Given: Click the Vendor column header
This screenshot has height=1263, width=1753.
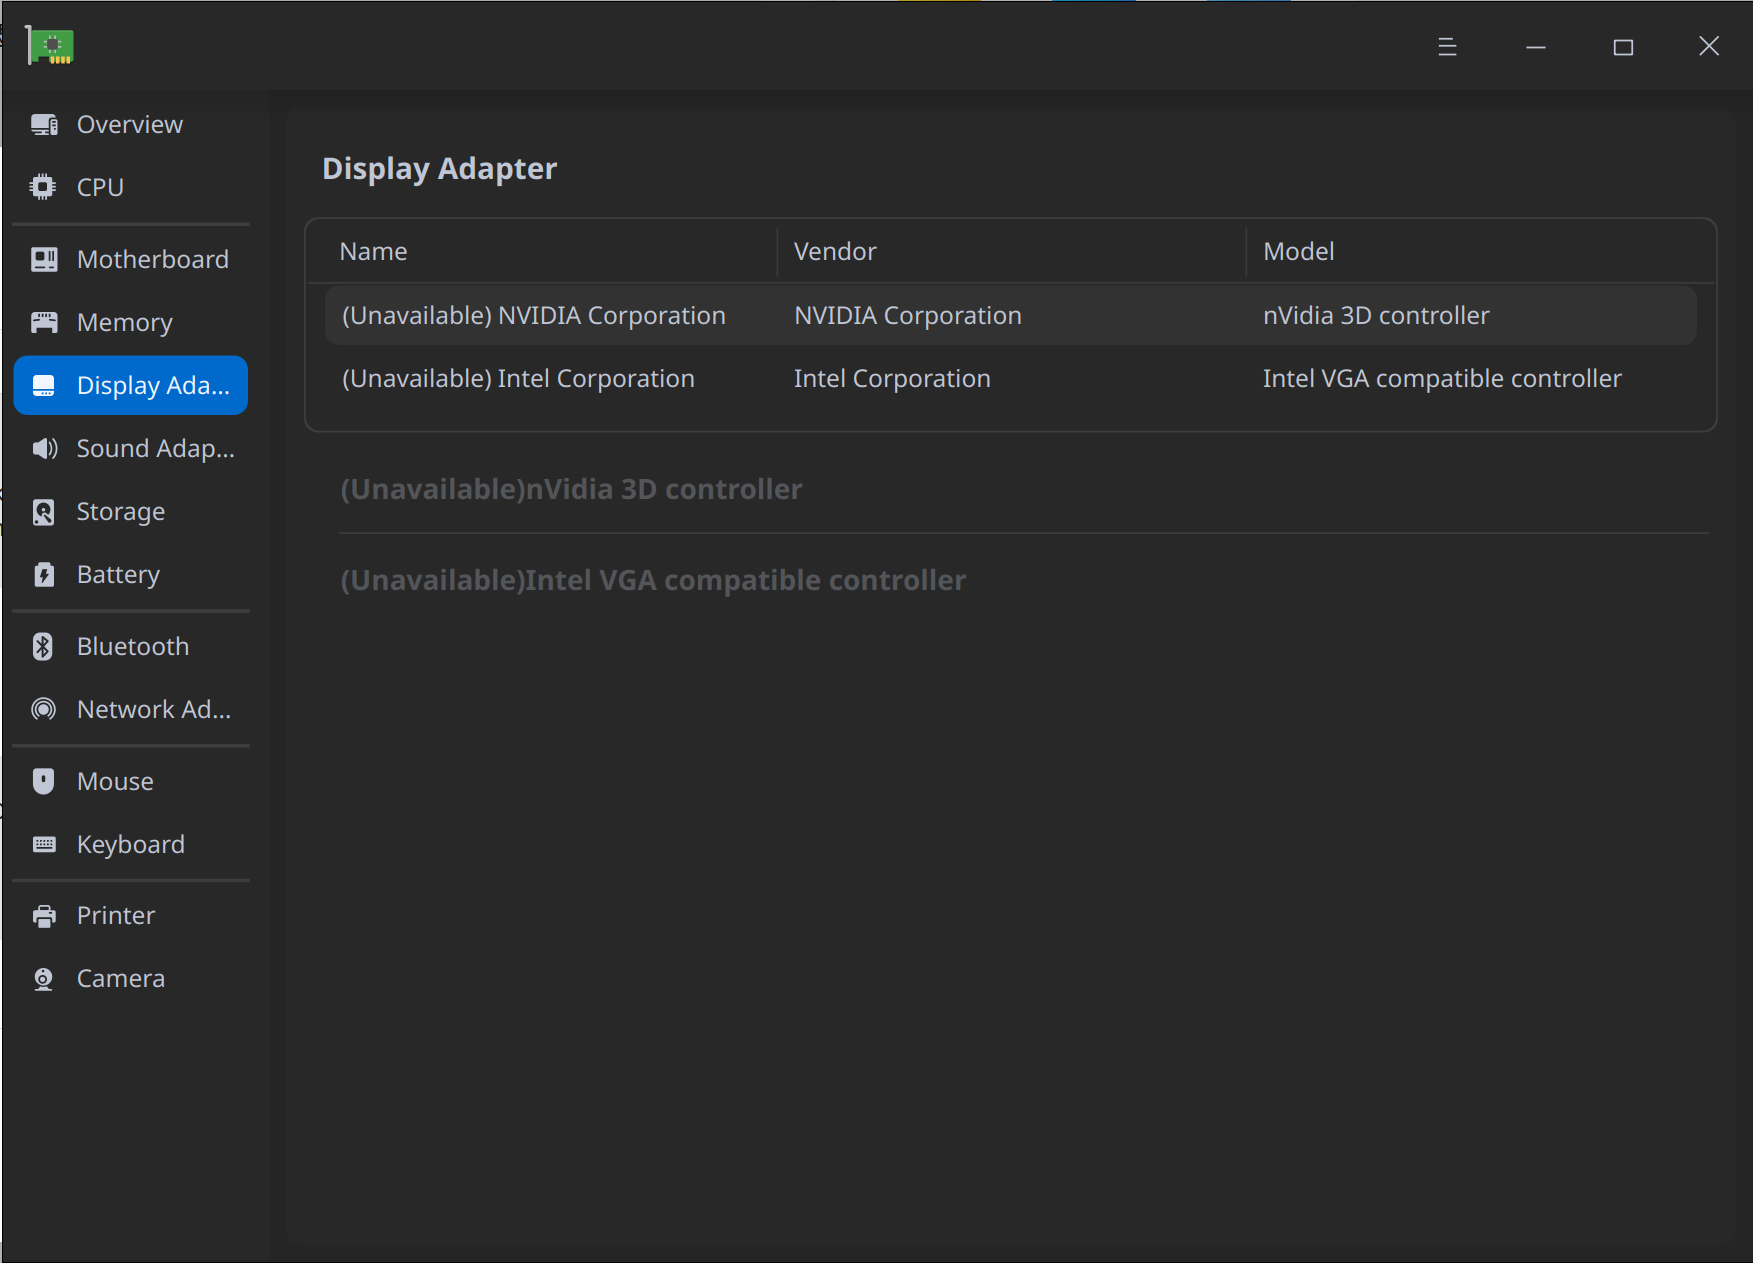Looking at the screenshot, I should coord(835,251).
